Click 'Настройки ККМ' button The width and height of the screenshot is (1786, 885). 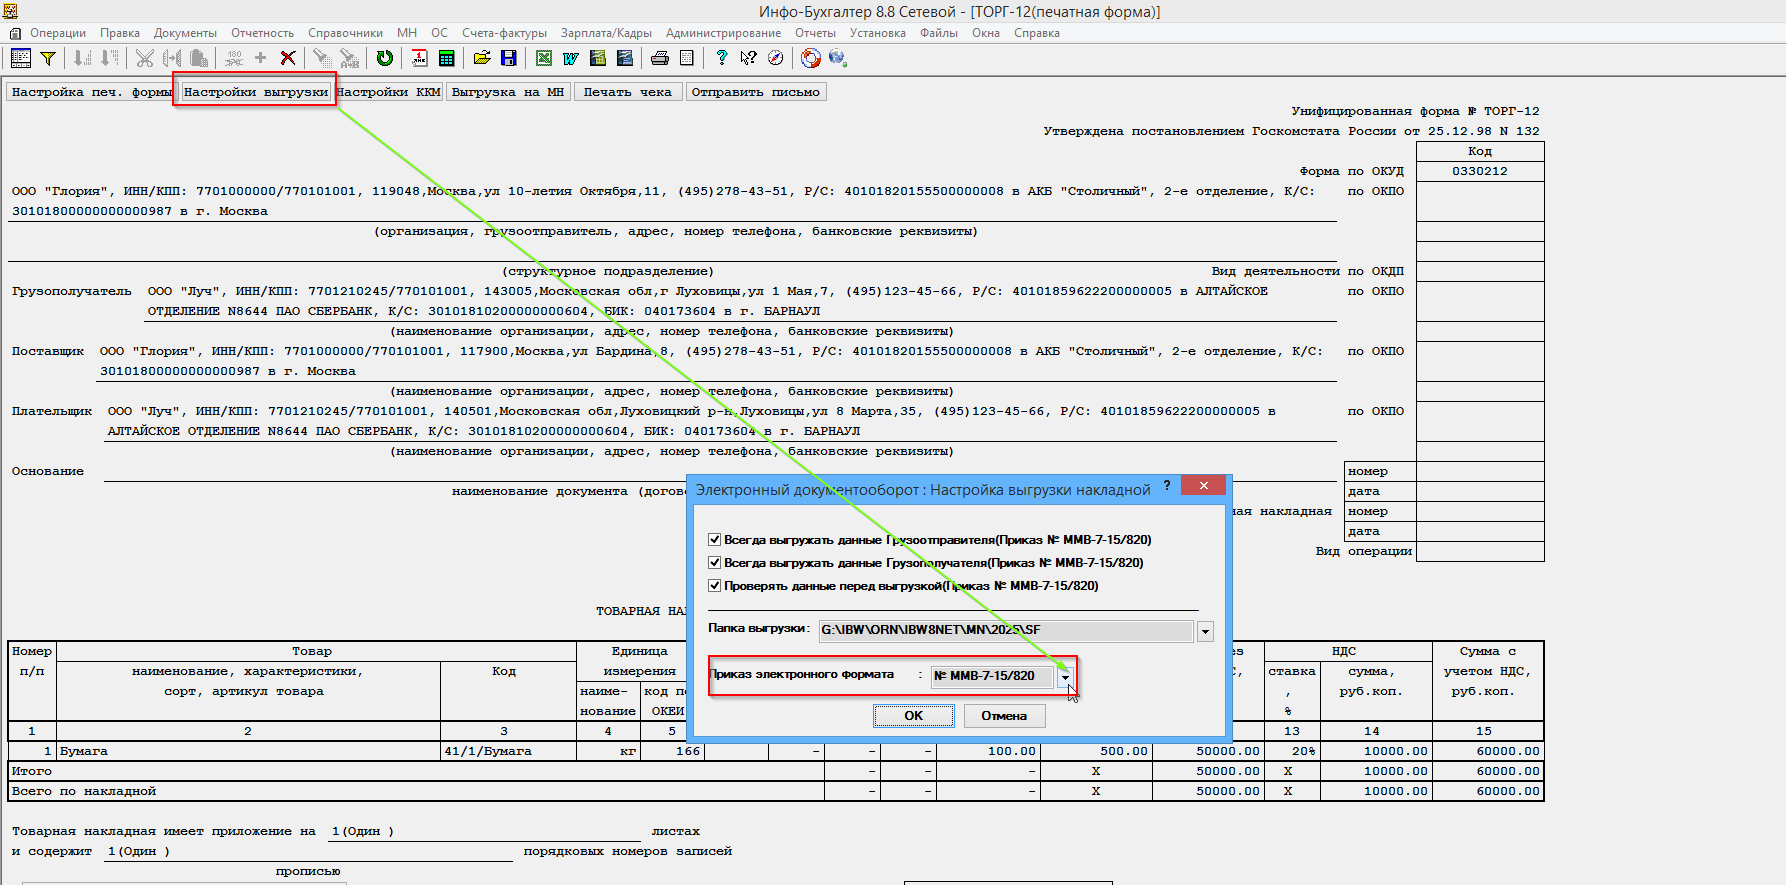390,92
